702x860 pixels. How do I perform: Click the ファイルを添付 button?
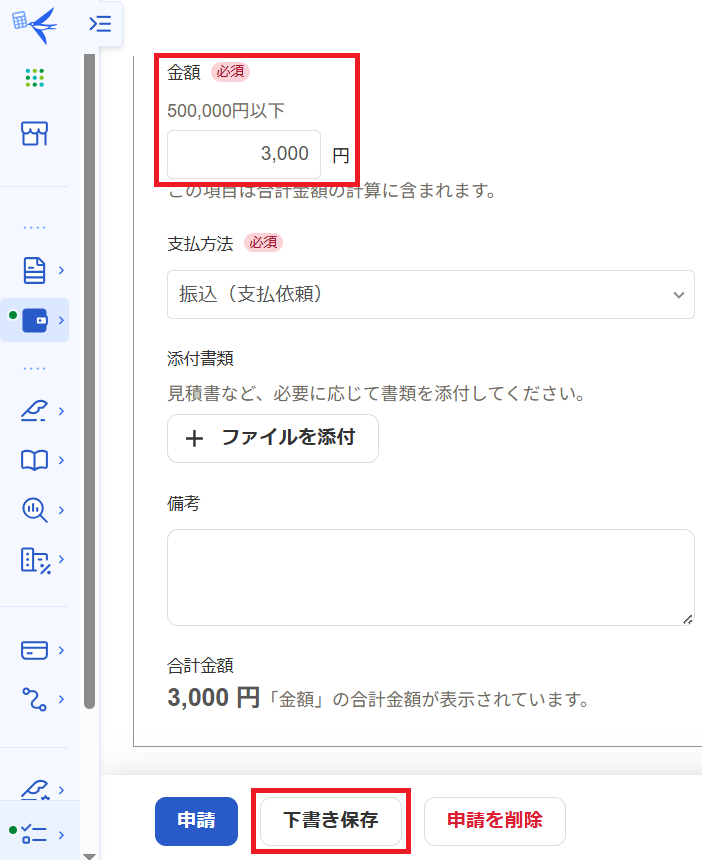point(273,438)
